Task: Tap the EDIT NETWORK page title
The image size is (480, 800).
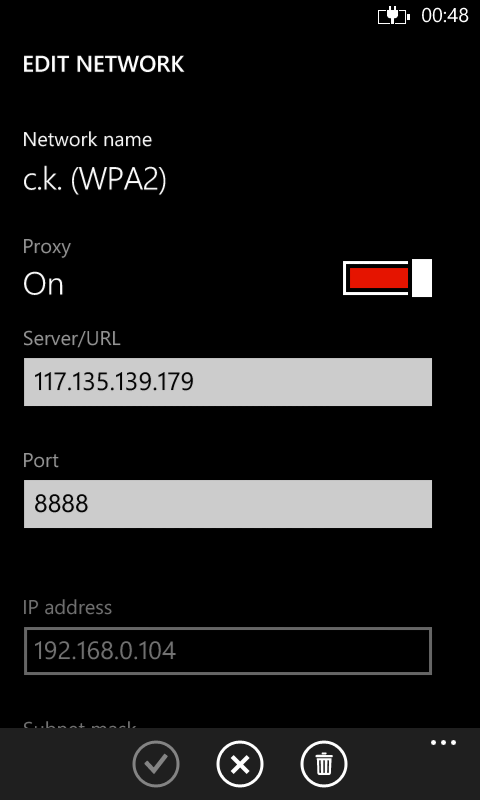Action: (x=104, y=64)
